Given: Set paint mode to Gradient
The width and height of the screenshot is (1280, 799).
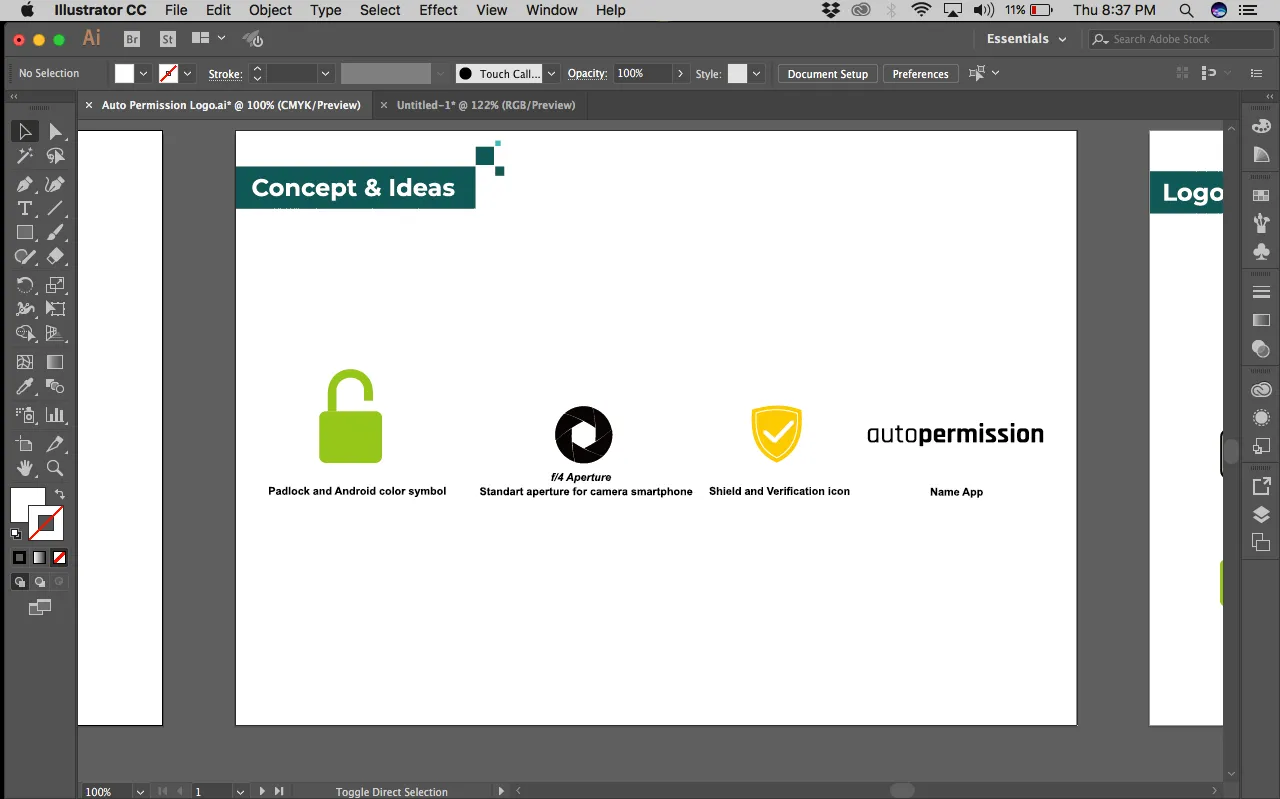Looking at the screenshot, I should (39, 558).
